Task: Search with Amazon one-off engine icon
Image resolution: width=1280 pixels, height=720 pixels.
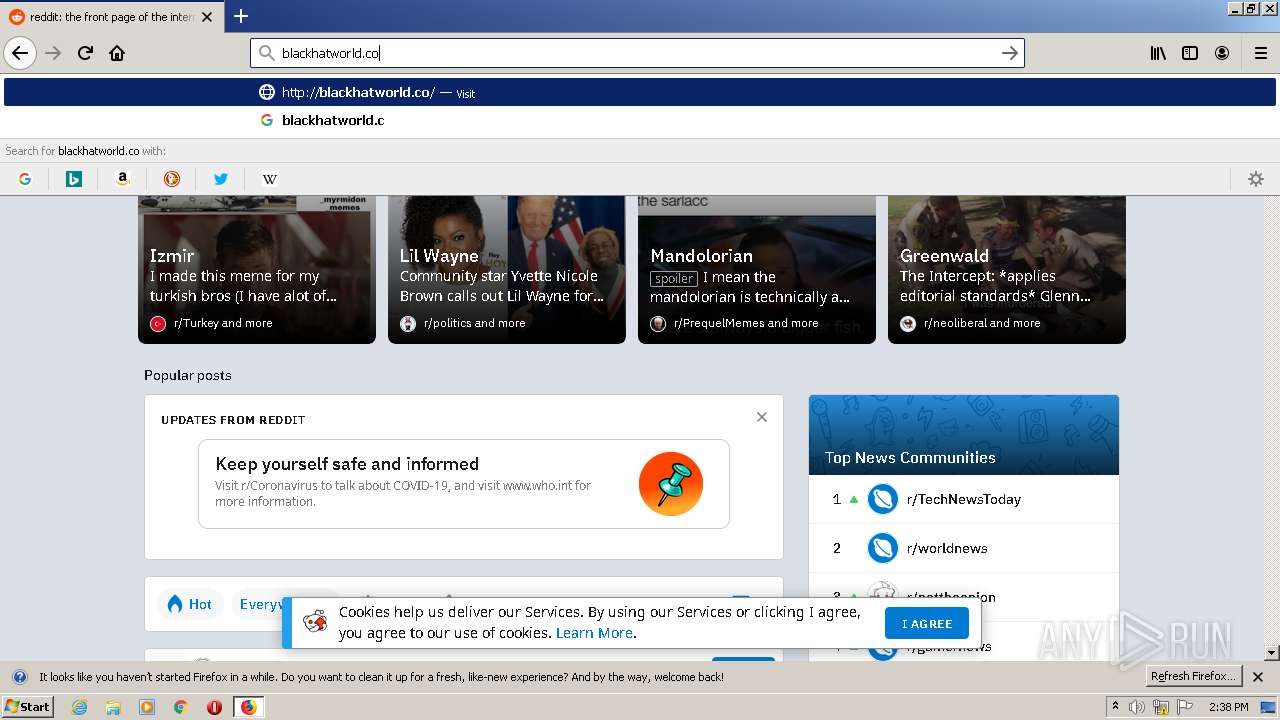Action: point(123,179)
